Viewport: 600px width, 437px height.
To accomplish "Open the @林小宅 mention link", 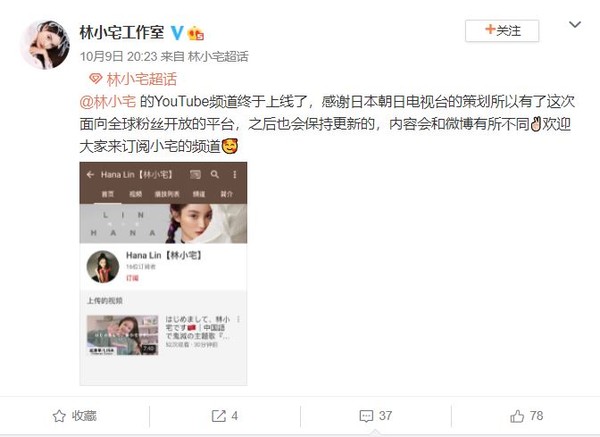I will coord(108,101).
